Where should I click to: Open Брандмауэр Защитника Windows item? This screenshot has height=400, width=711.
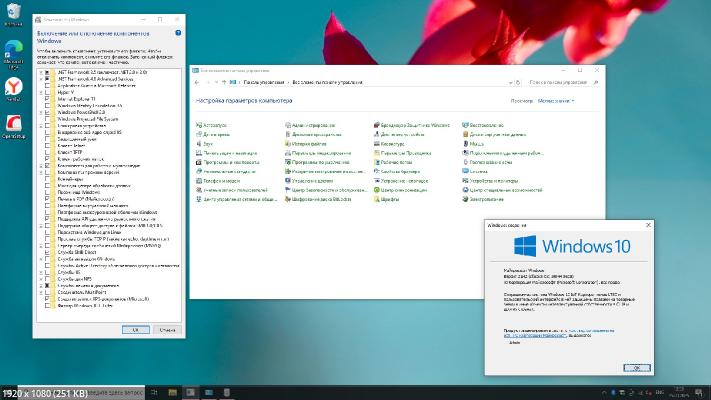tap(412, 125)
